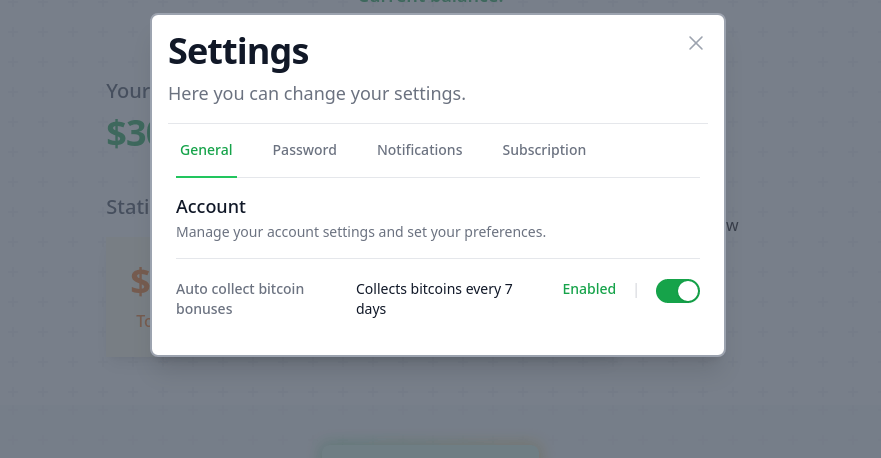881x458 pixels.
Task: Close the Settings dialog with the X
Action: click(x=696, y=43)
